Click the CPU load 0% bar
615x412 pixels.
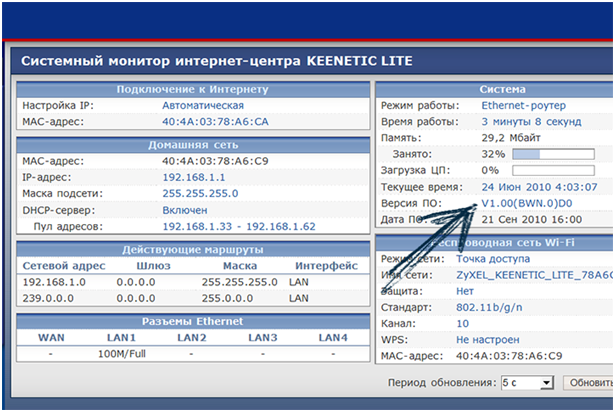(553, 171)
